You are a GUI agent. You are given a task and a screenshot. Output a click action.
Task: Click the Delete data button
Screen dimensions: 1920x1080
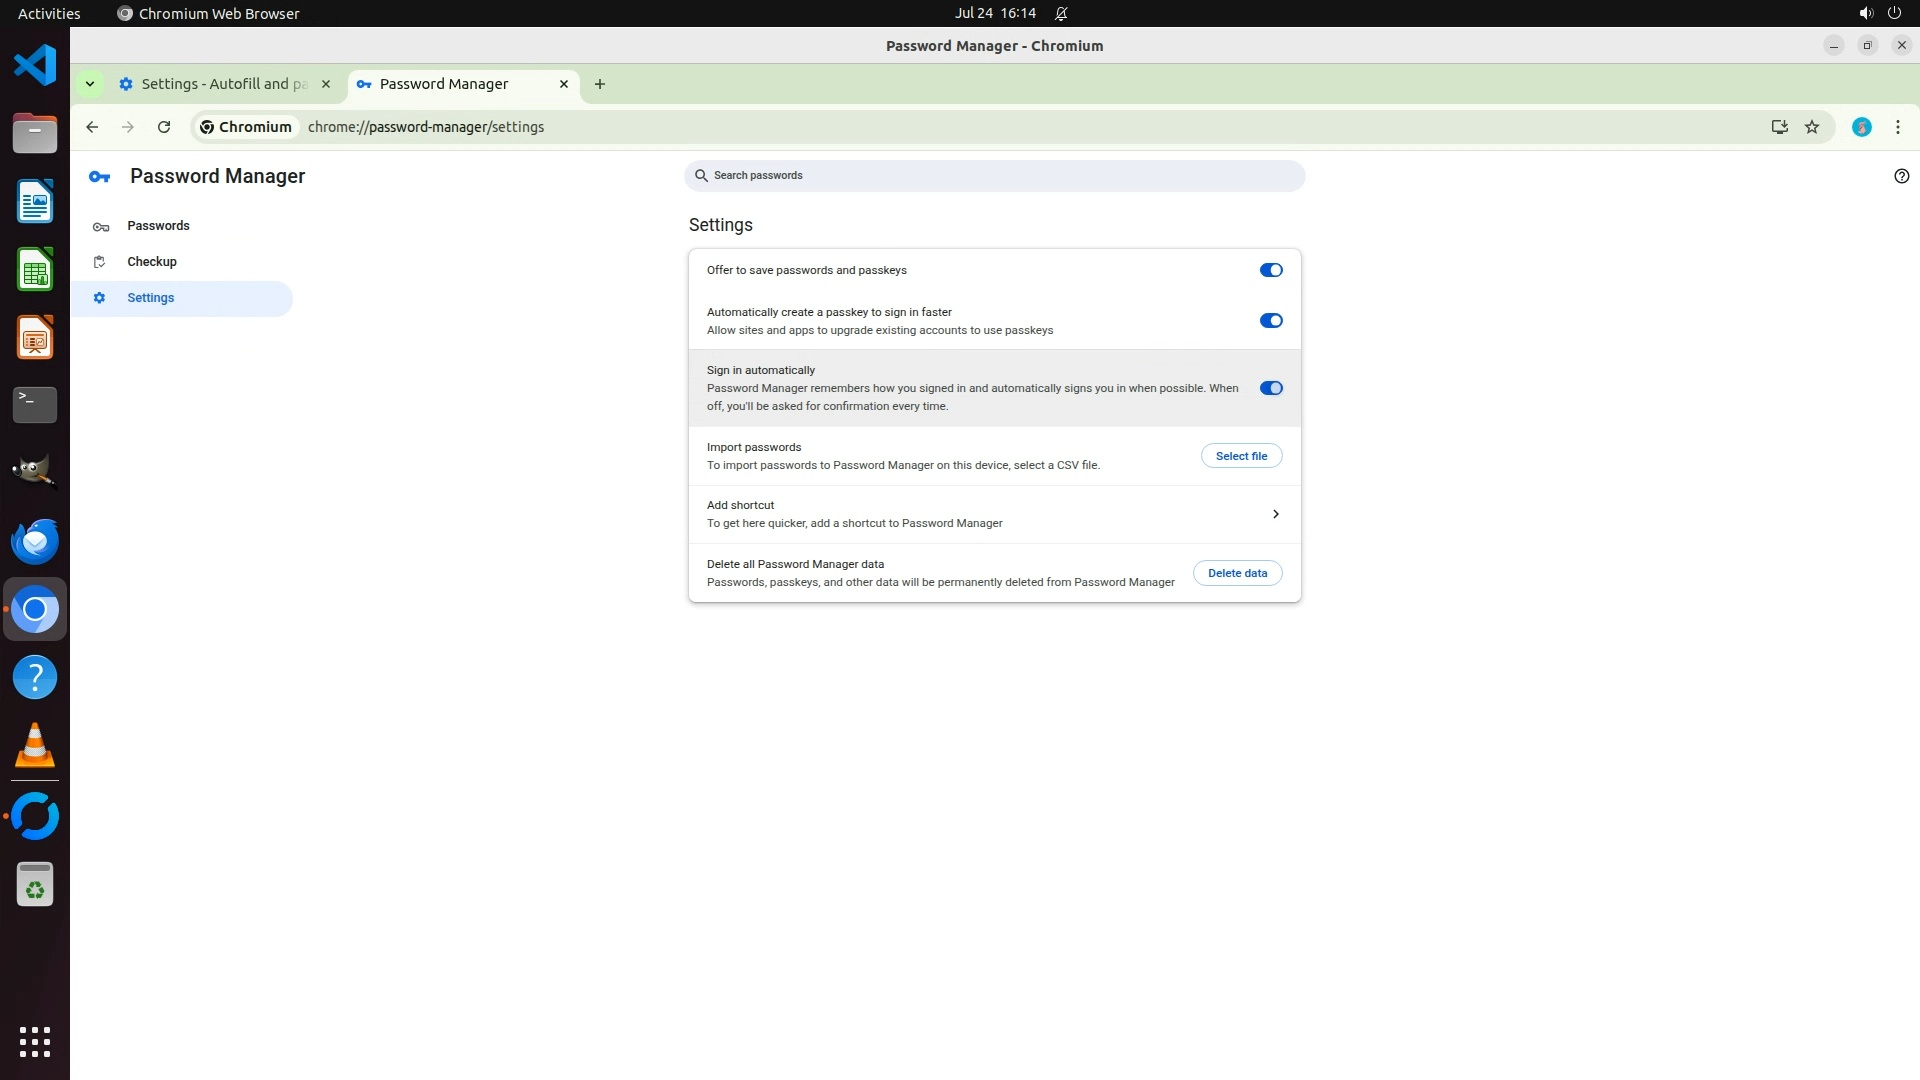pyautogui.click(x=1237, y=573)
